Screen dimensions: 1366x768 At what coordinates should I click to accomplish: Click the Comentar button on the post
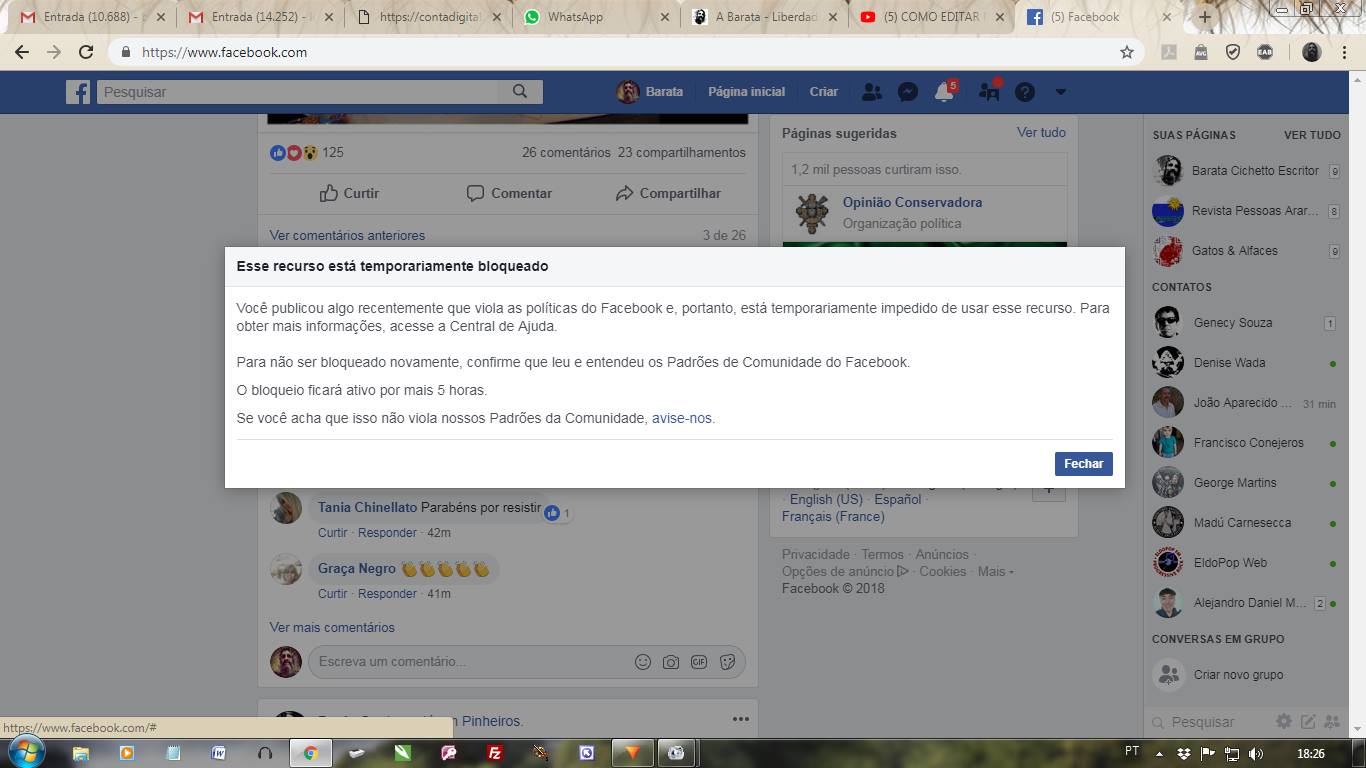click(509, 193)
